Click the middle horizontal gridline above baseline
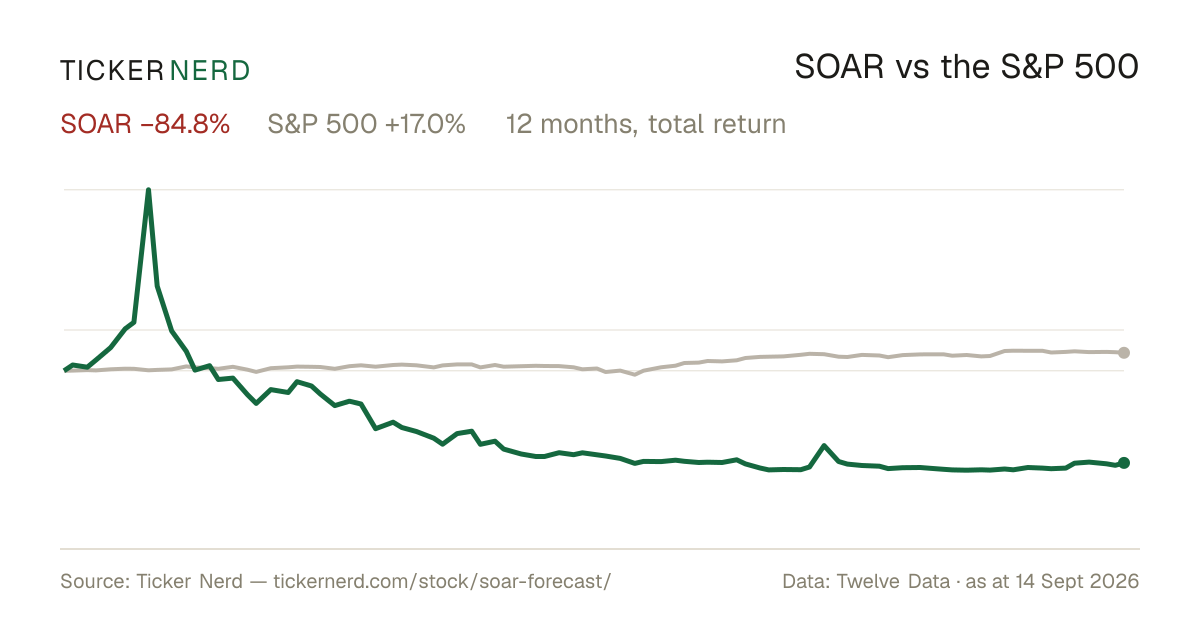Screen dimensions: 1200x630 [x=594, y=329]
